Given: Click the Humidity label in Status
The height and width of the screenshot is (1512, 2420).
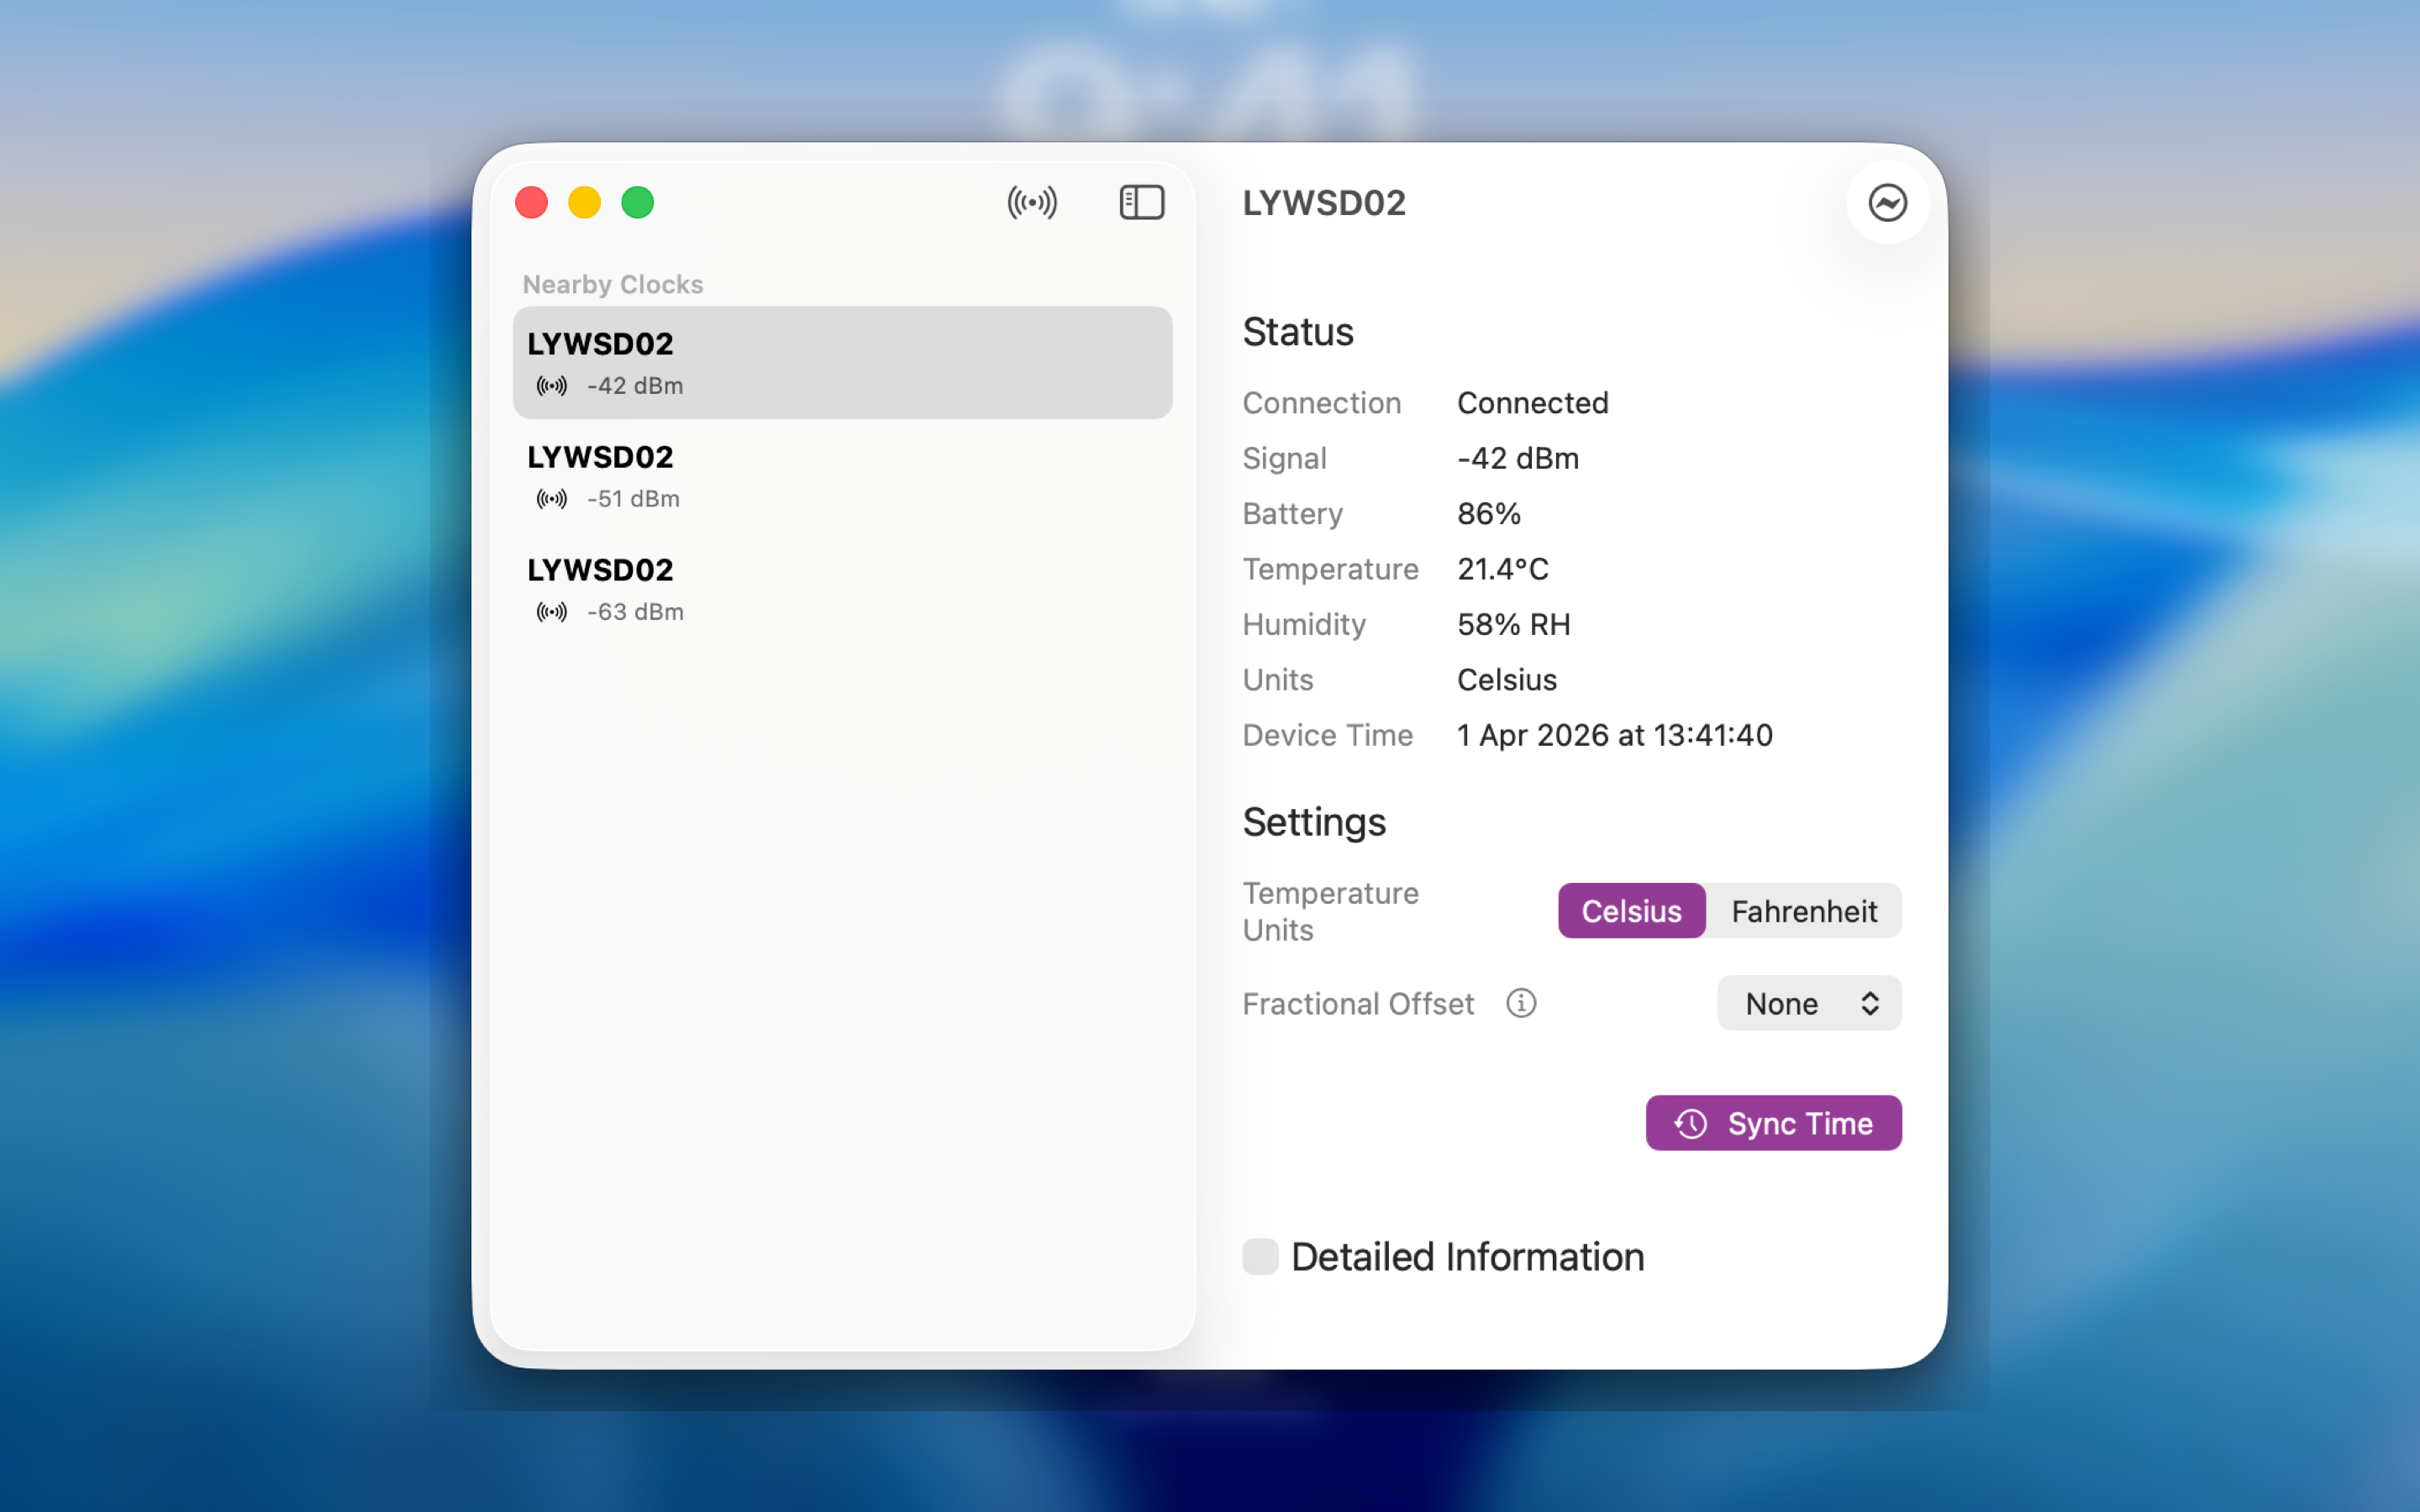Looking at the screenshot, I should tap(1304, 624).
